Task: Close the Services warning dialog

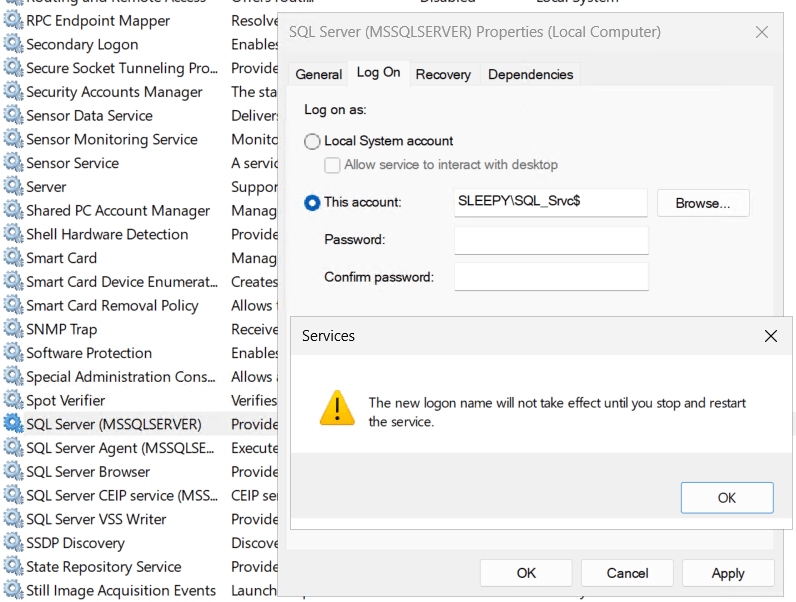Action: coord(770,337)
